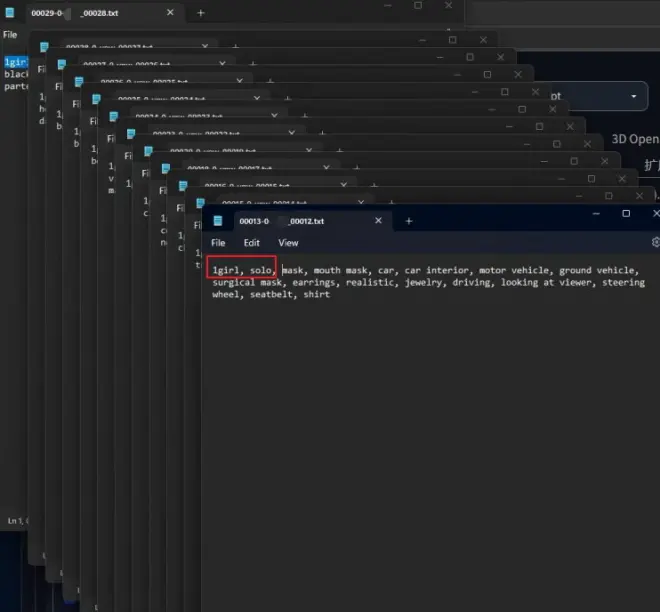
Task: Click 'mouth mask' in the editor text
Action: (x=341, y=270)
